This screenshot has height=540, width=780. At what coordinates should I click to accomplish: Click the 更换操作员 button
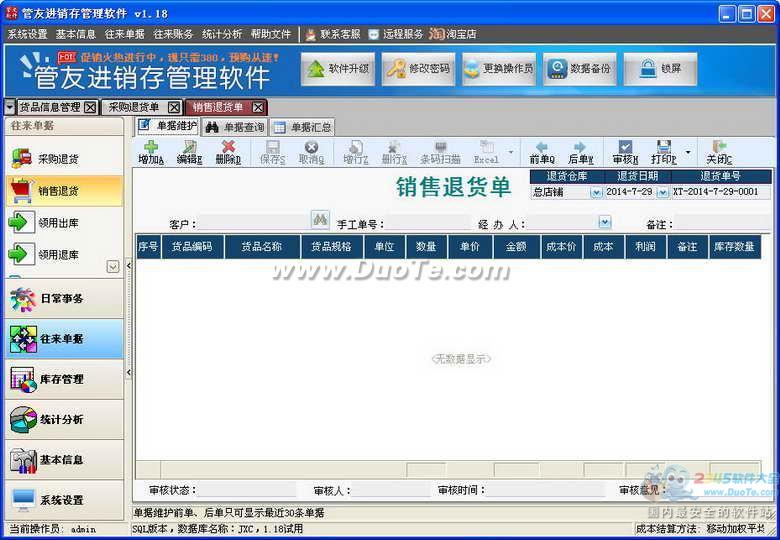tap(499, 69)
